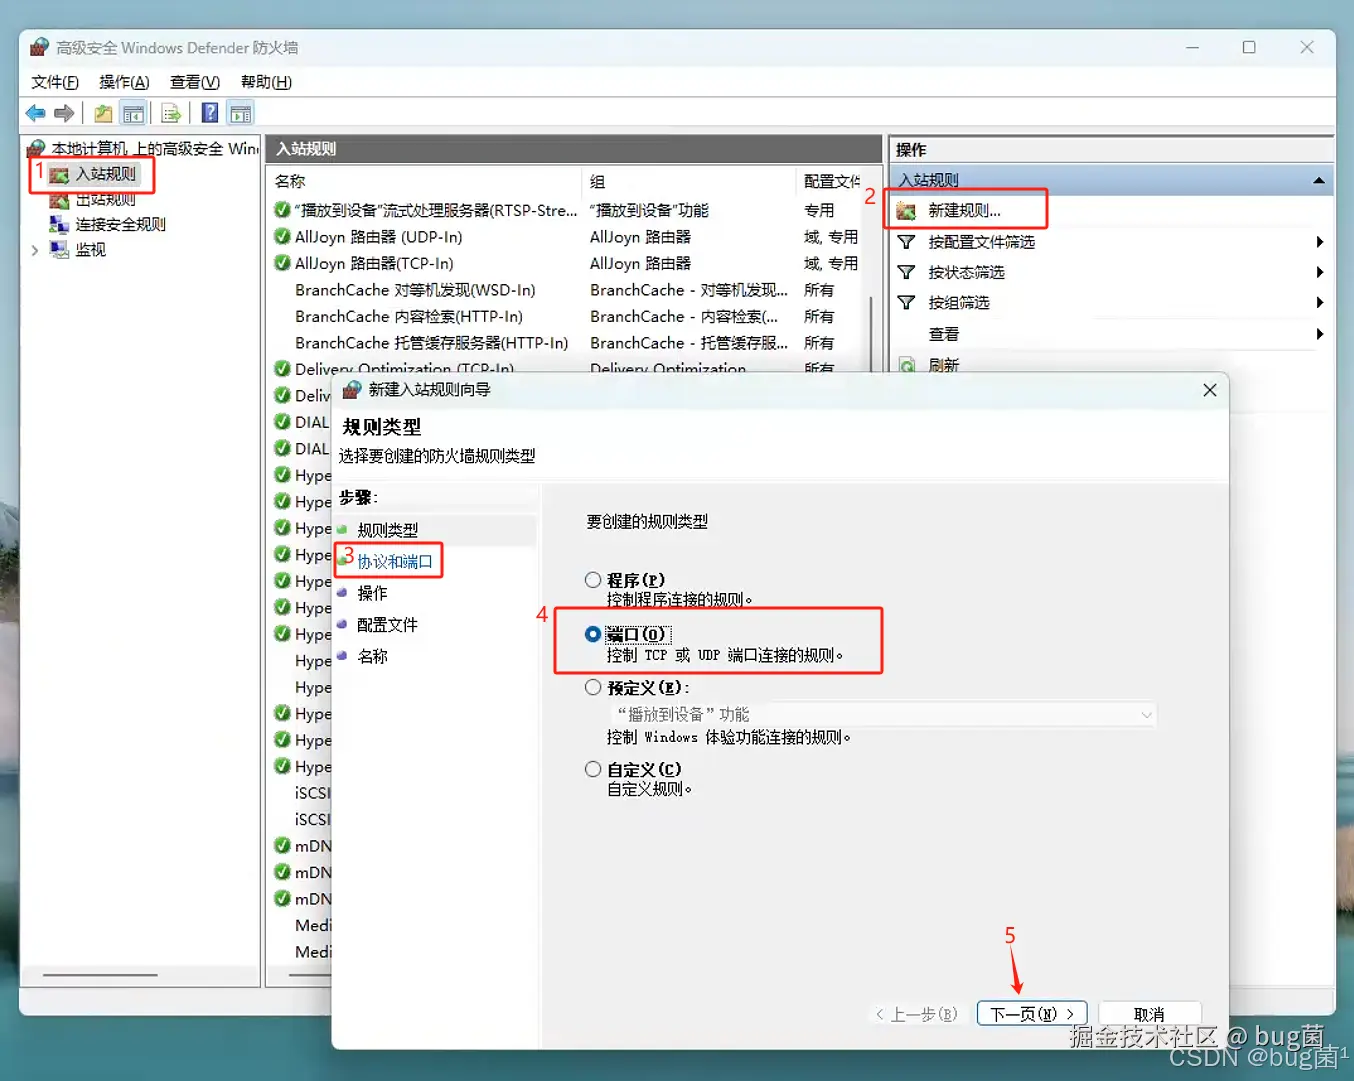Click green check icon of the RTSP-Stre rule
Image resolution: width=1354 pixels, height=1081 pixels.
[282, 210]
